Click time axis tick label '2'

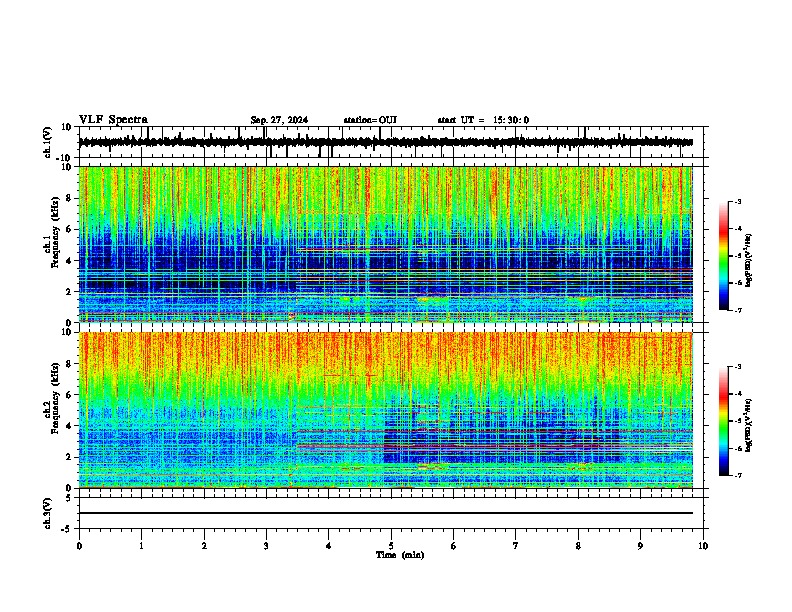pyautogui.click(x=204, y=546)
